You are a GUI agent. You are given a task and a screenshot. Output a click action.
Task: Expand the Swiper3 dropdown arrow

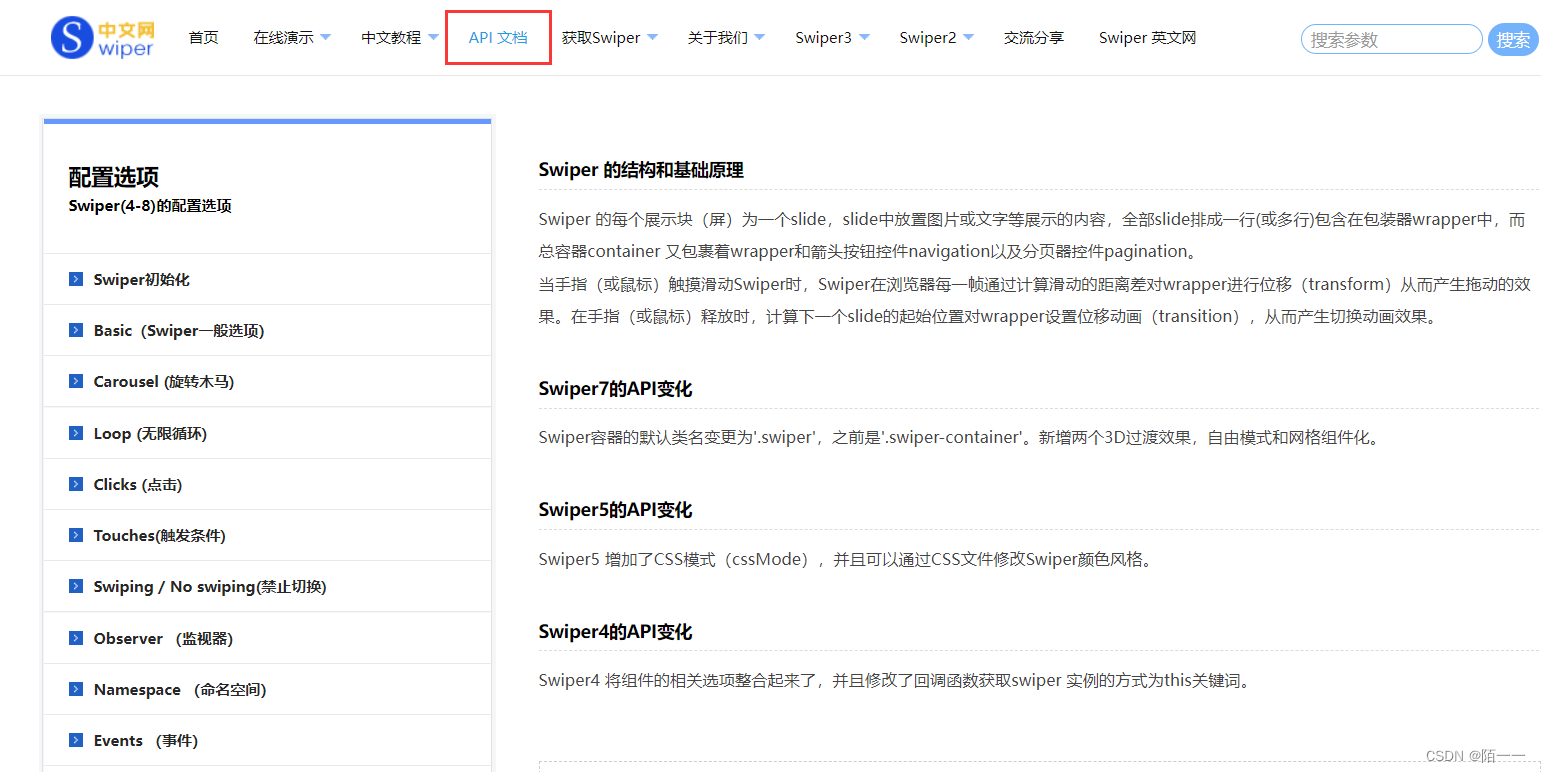[x=864, y=38]
